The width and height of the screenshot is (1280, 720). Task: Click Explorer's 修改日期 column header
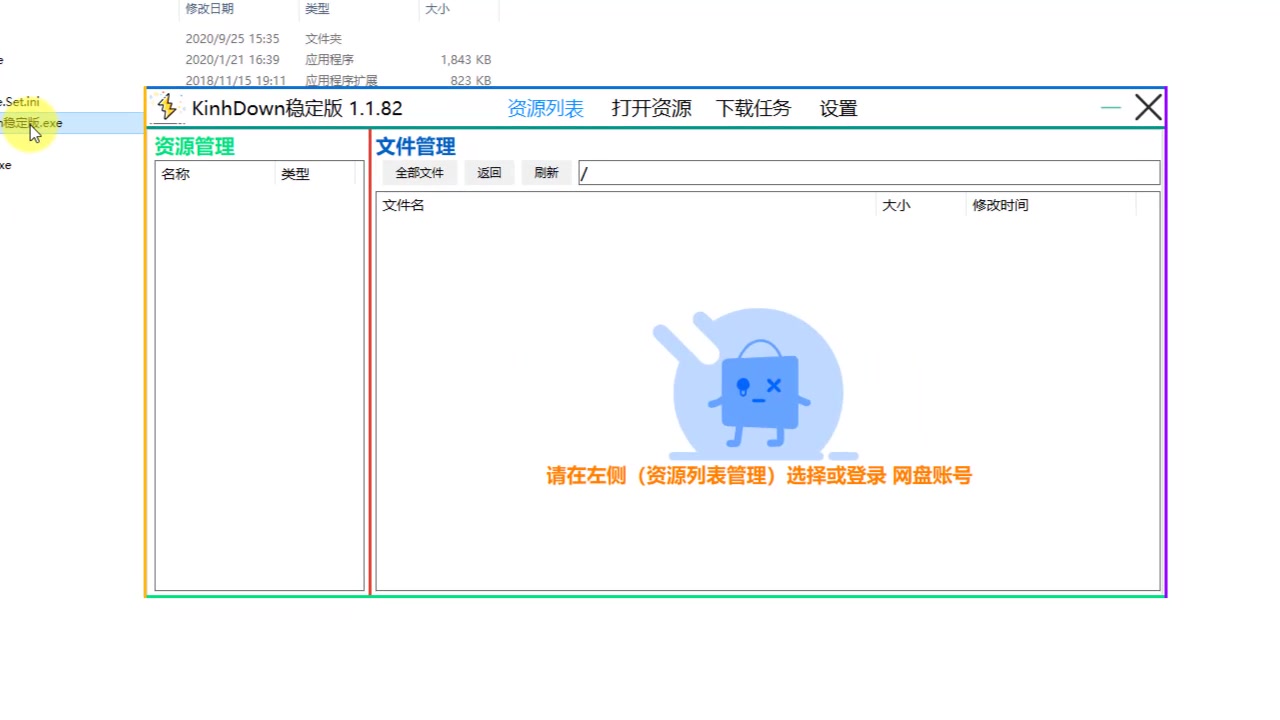click(x=238, y=9)
